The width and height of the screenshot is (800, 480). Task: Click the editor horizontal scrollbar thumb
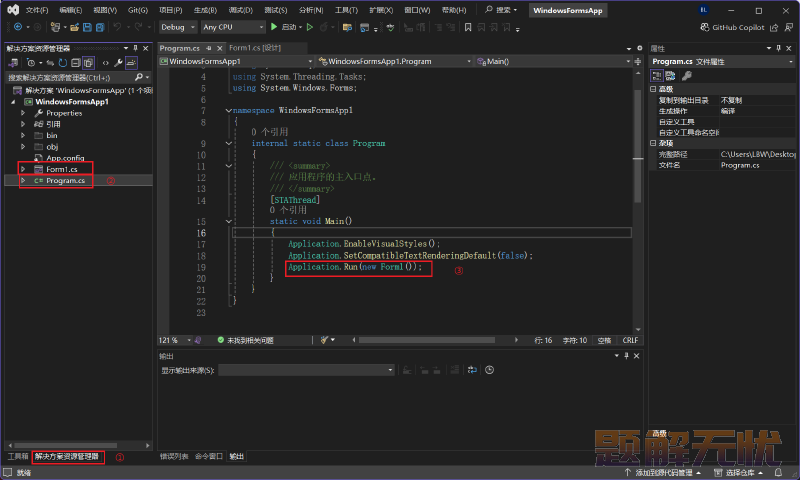pyautogui.click(x=427, y=340)
